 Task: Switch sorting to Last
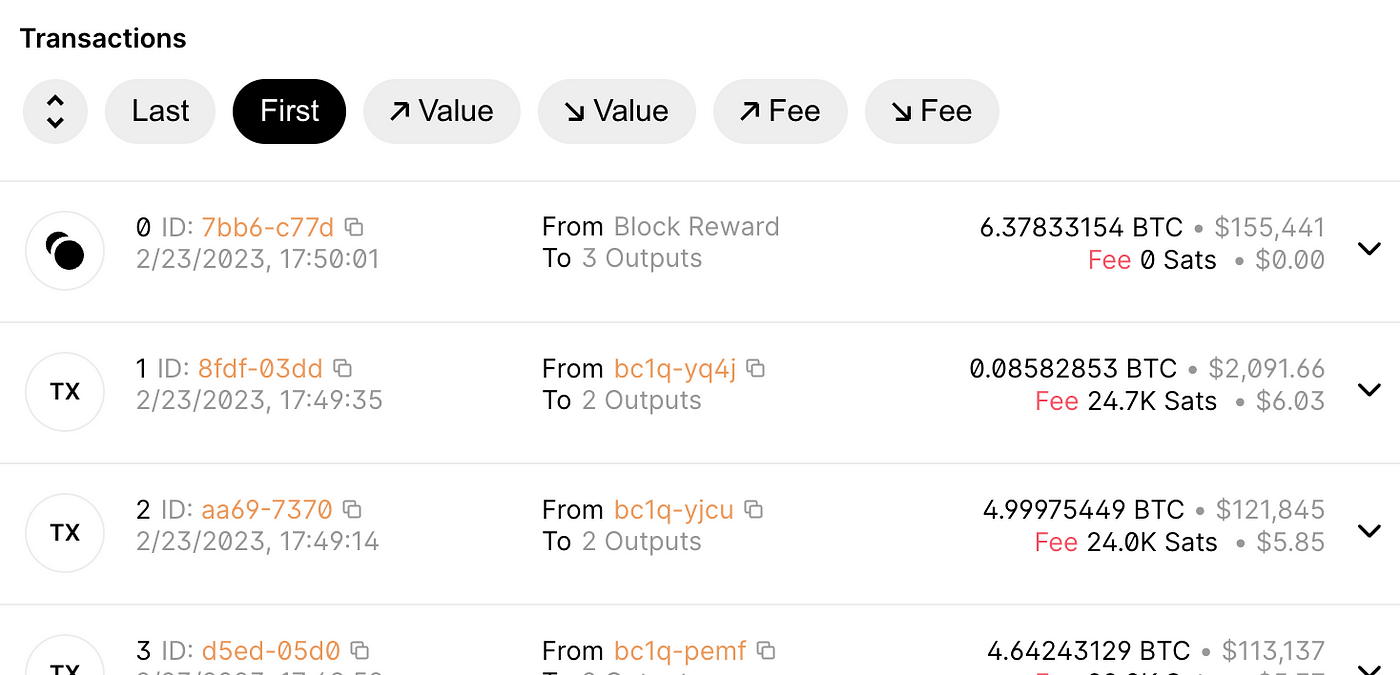coord(160,111)
